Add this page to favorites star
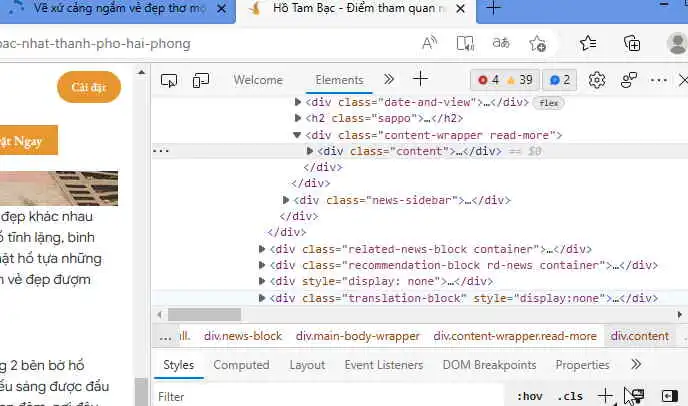This screenshot has width=688, height=406. (537, 43)
